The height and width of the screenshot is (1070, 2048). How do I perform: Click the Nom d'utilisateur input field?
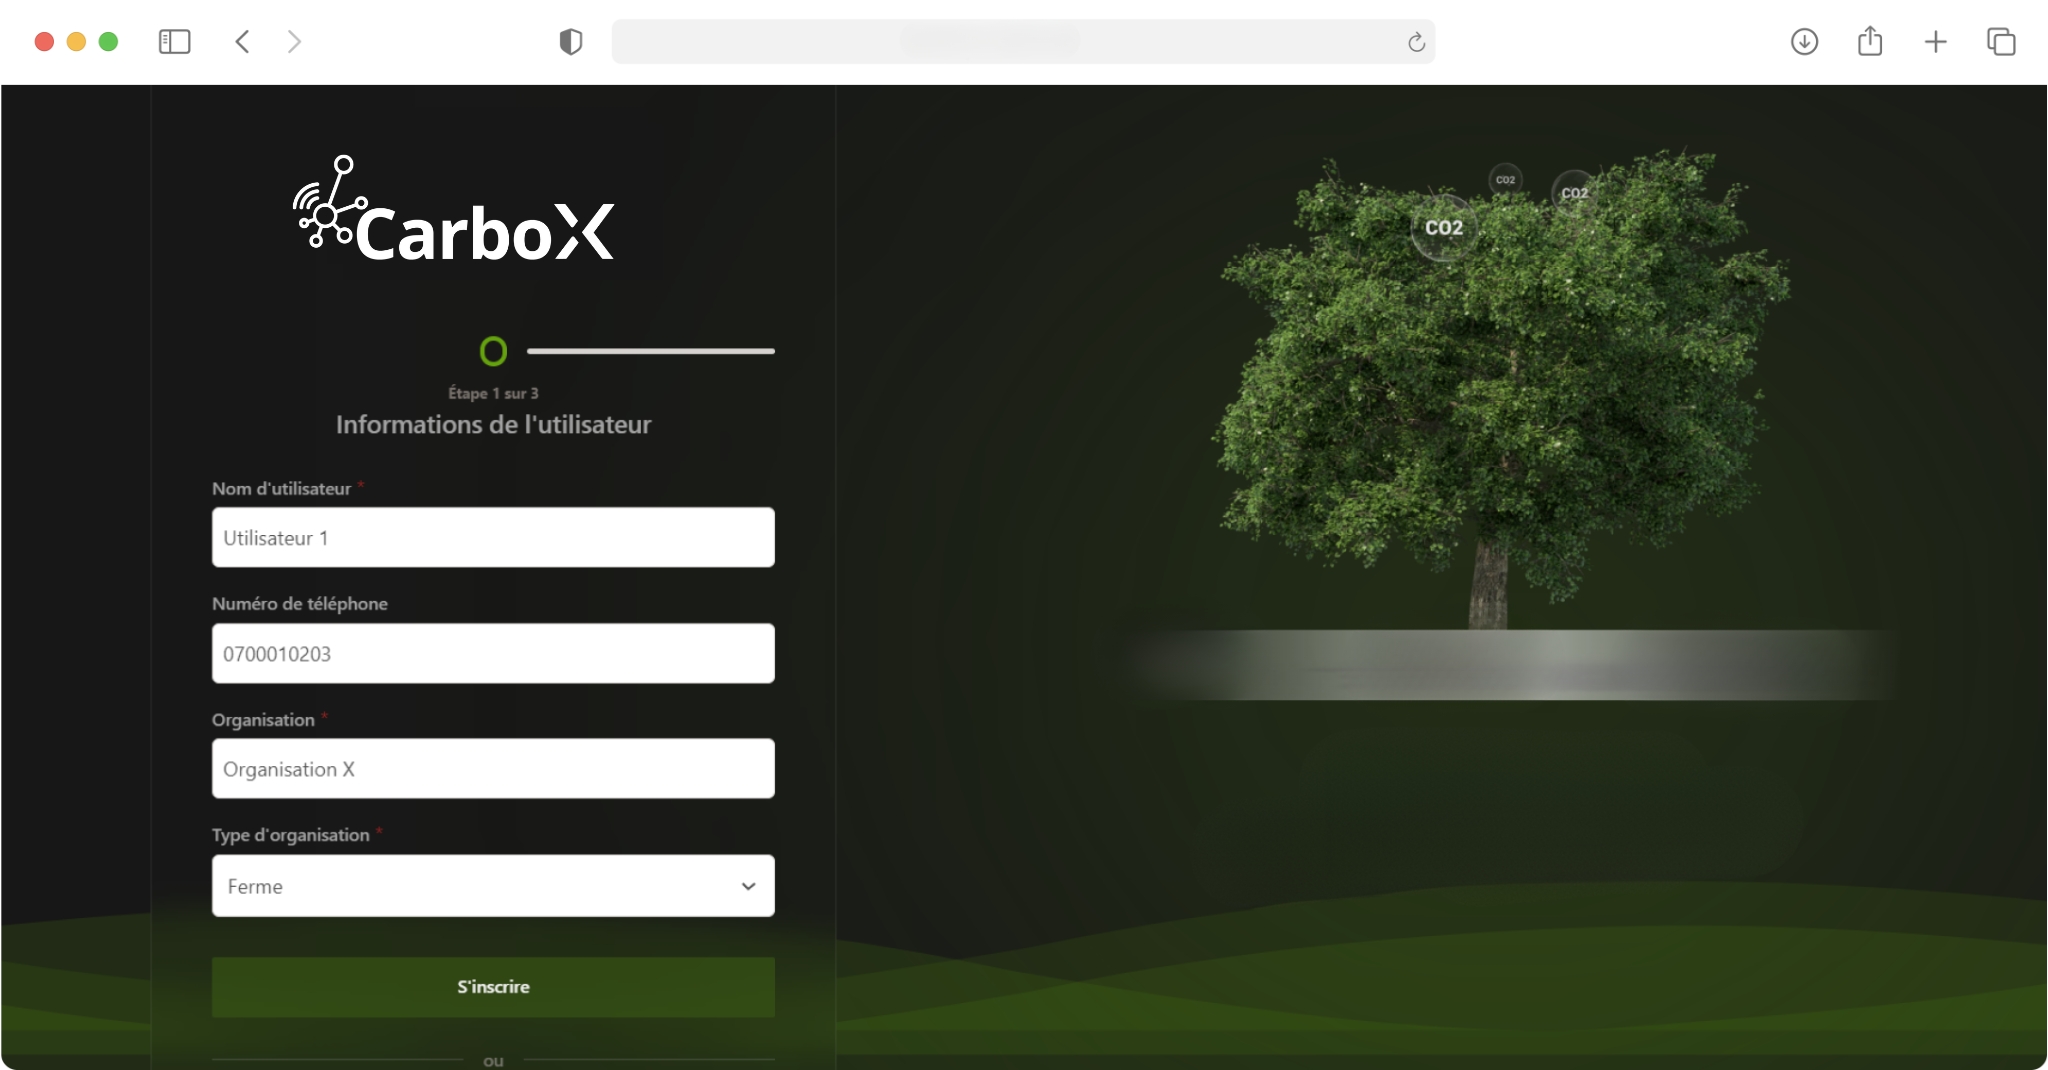point(493,538)
